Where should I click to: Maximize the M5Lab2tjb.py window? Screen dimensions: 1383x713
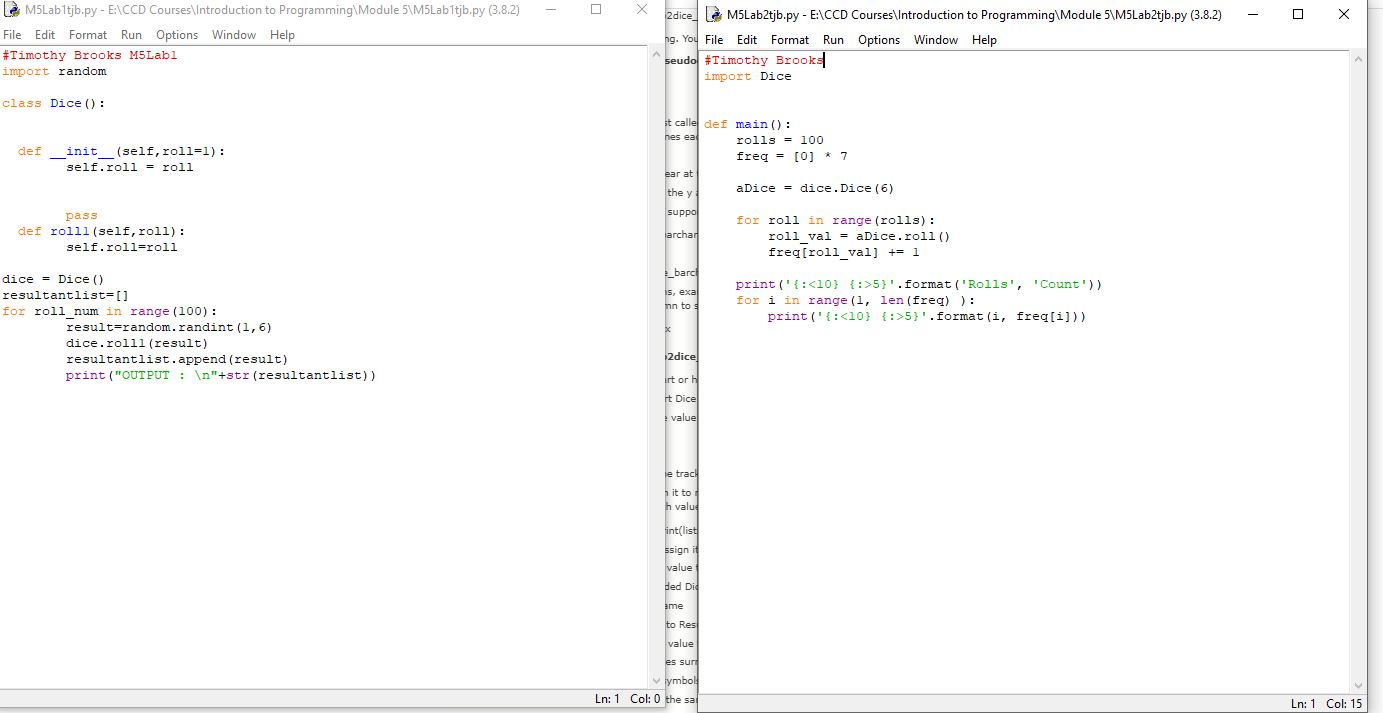[1298, 15]
